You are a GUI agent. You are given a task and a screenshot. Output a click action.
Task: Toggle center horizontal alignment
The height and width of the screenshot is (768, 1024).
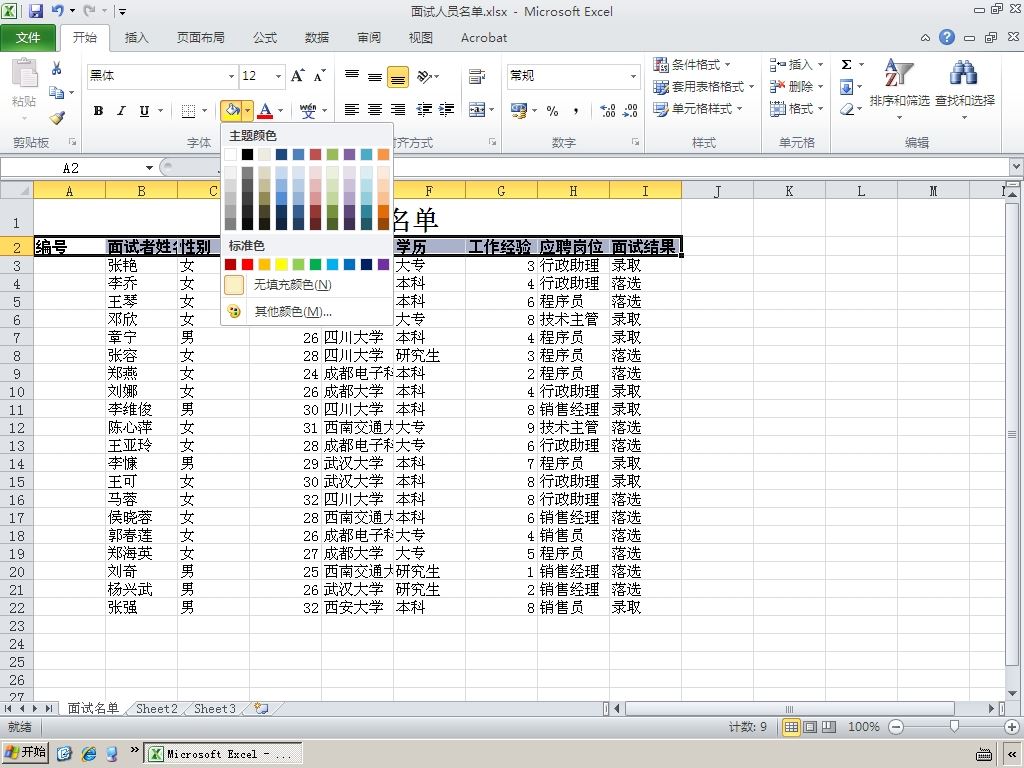tap(375, 110)
